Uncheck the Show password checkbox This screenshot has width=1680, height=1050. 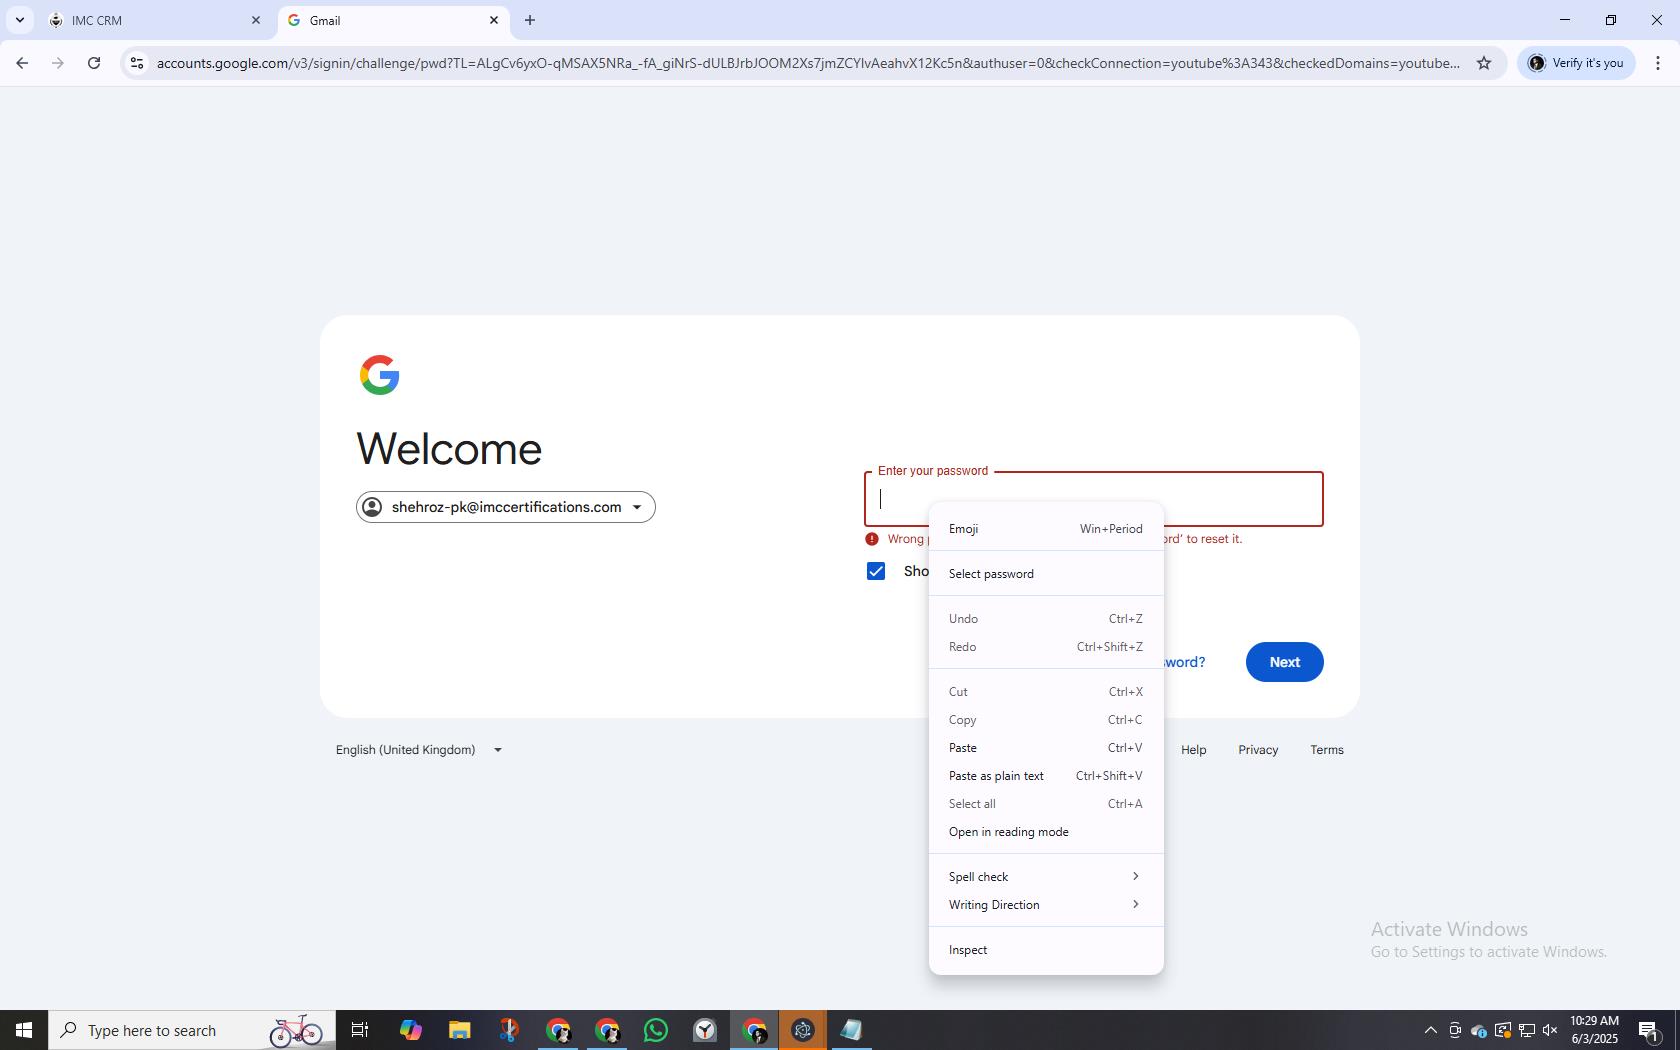876,571
